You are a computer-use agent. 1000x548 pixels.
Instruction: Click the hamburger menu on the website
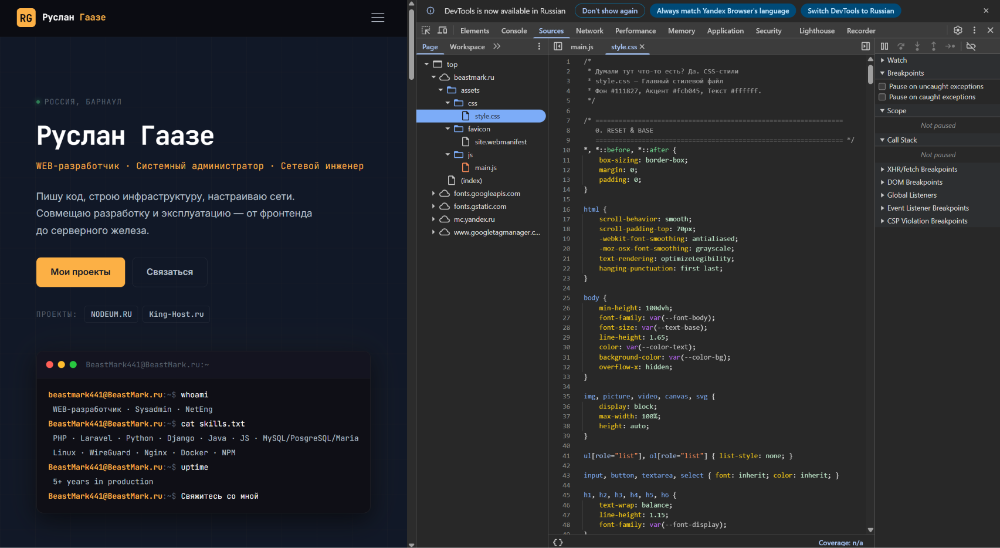pos(378,18)
